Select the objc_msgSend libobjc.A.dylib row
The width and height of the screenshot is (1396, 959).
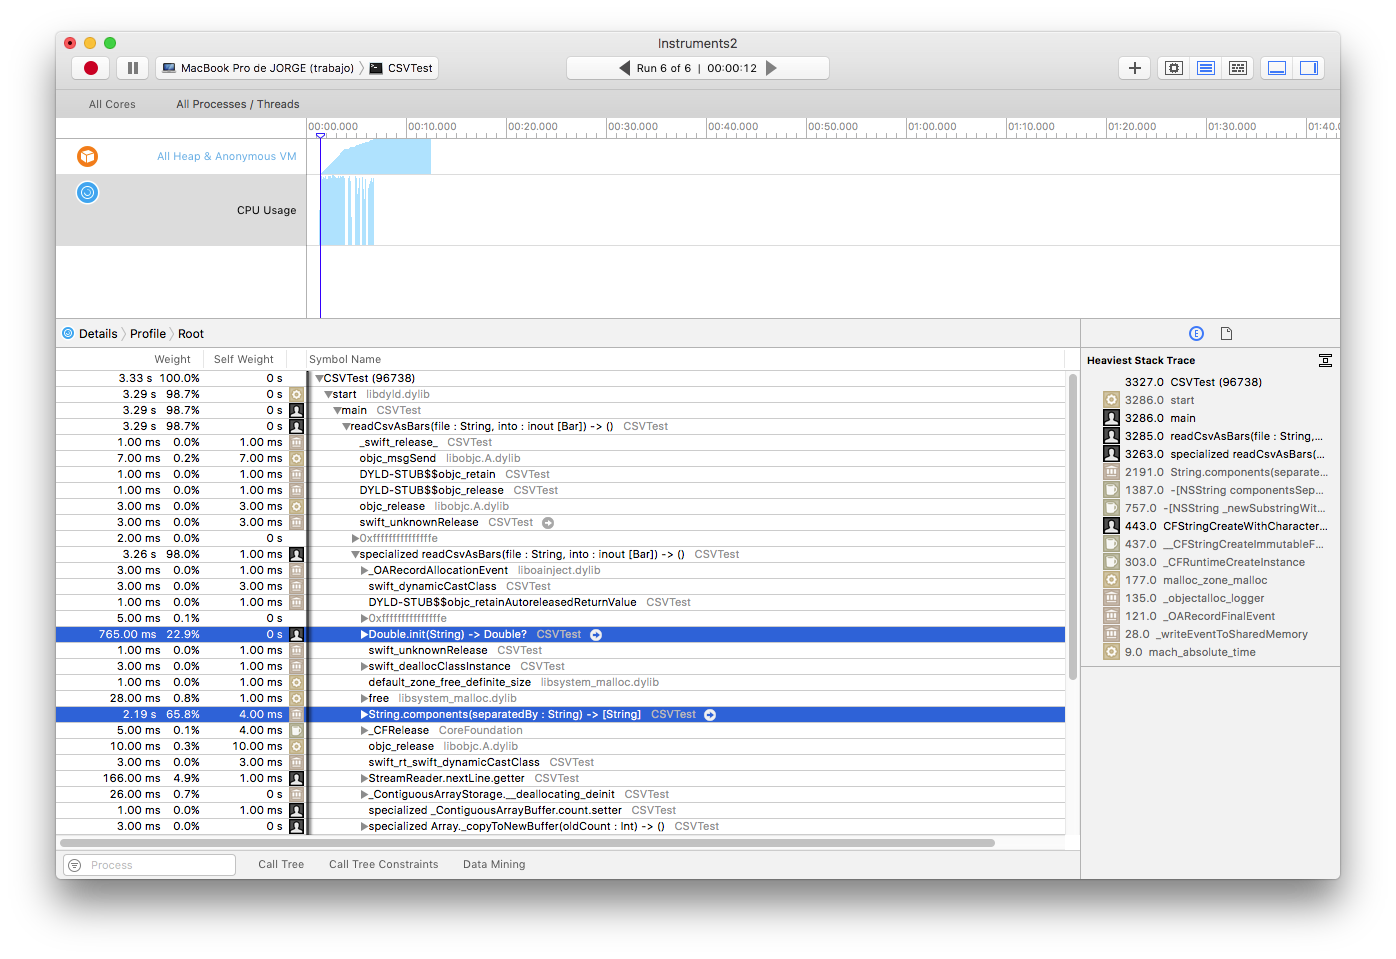560,458
